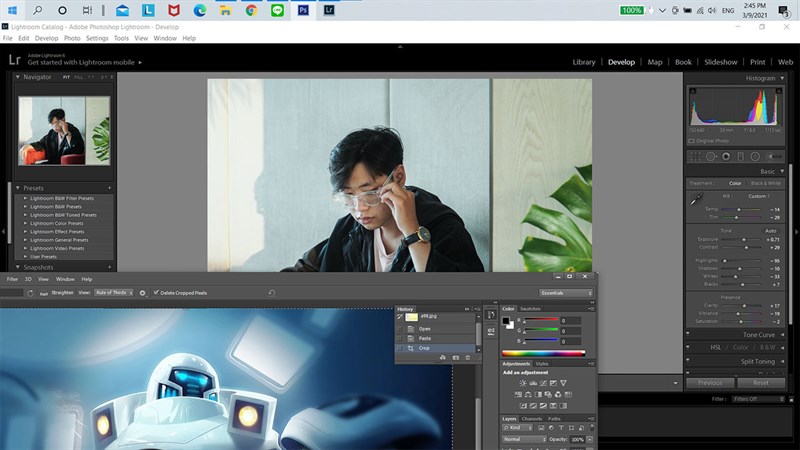Expand Lightroom B&W Filter Presets folder
The width and height of the screenshot is (800, 450).
25,198
